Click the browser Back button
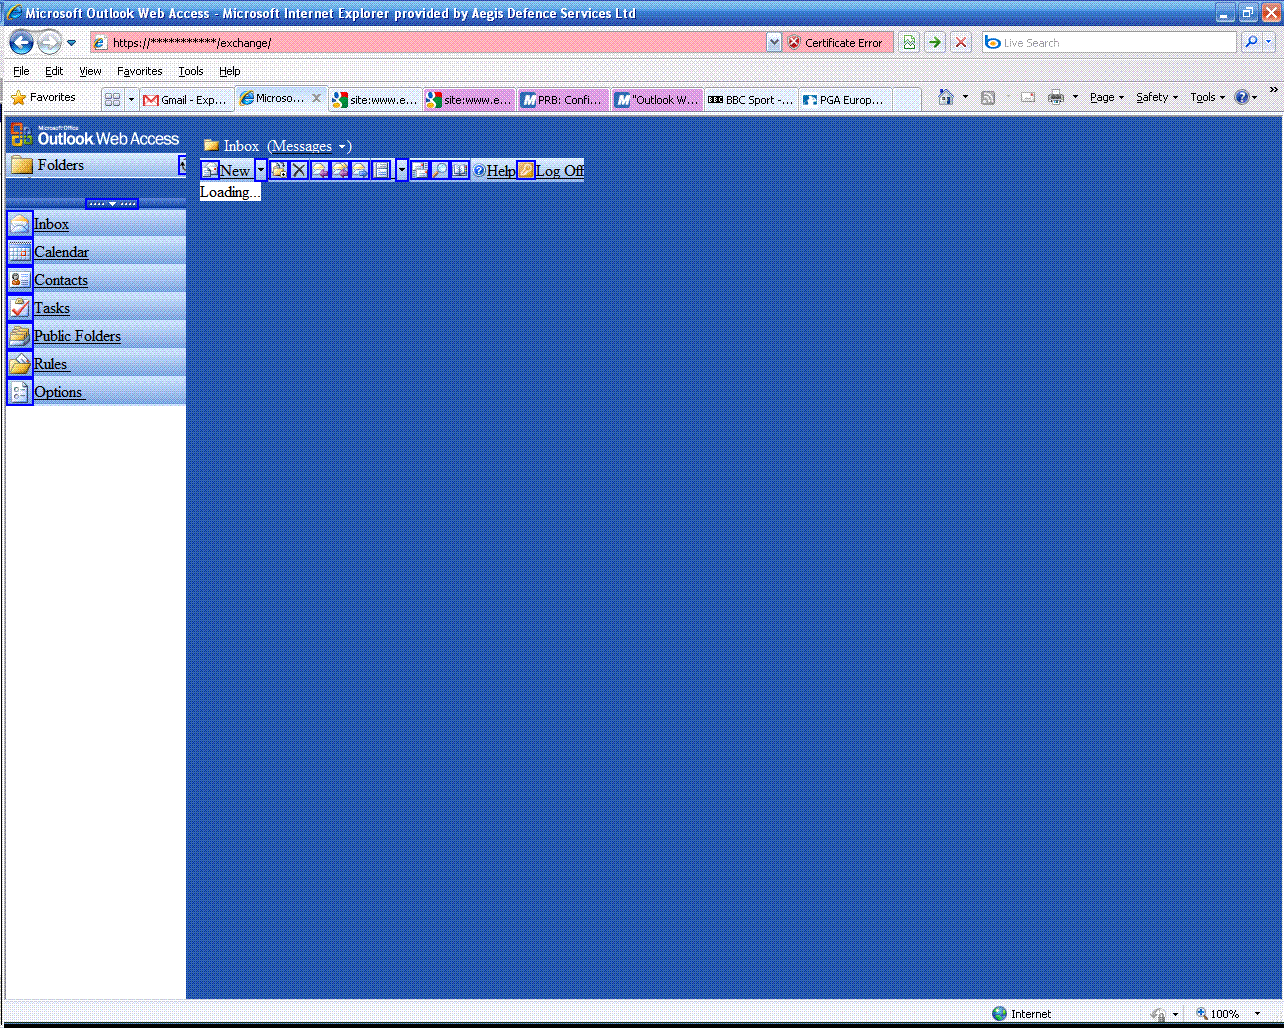 click(x=21, y=42)
